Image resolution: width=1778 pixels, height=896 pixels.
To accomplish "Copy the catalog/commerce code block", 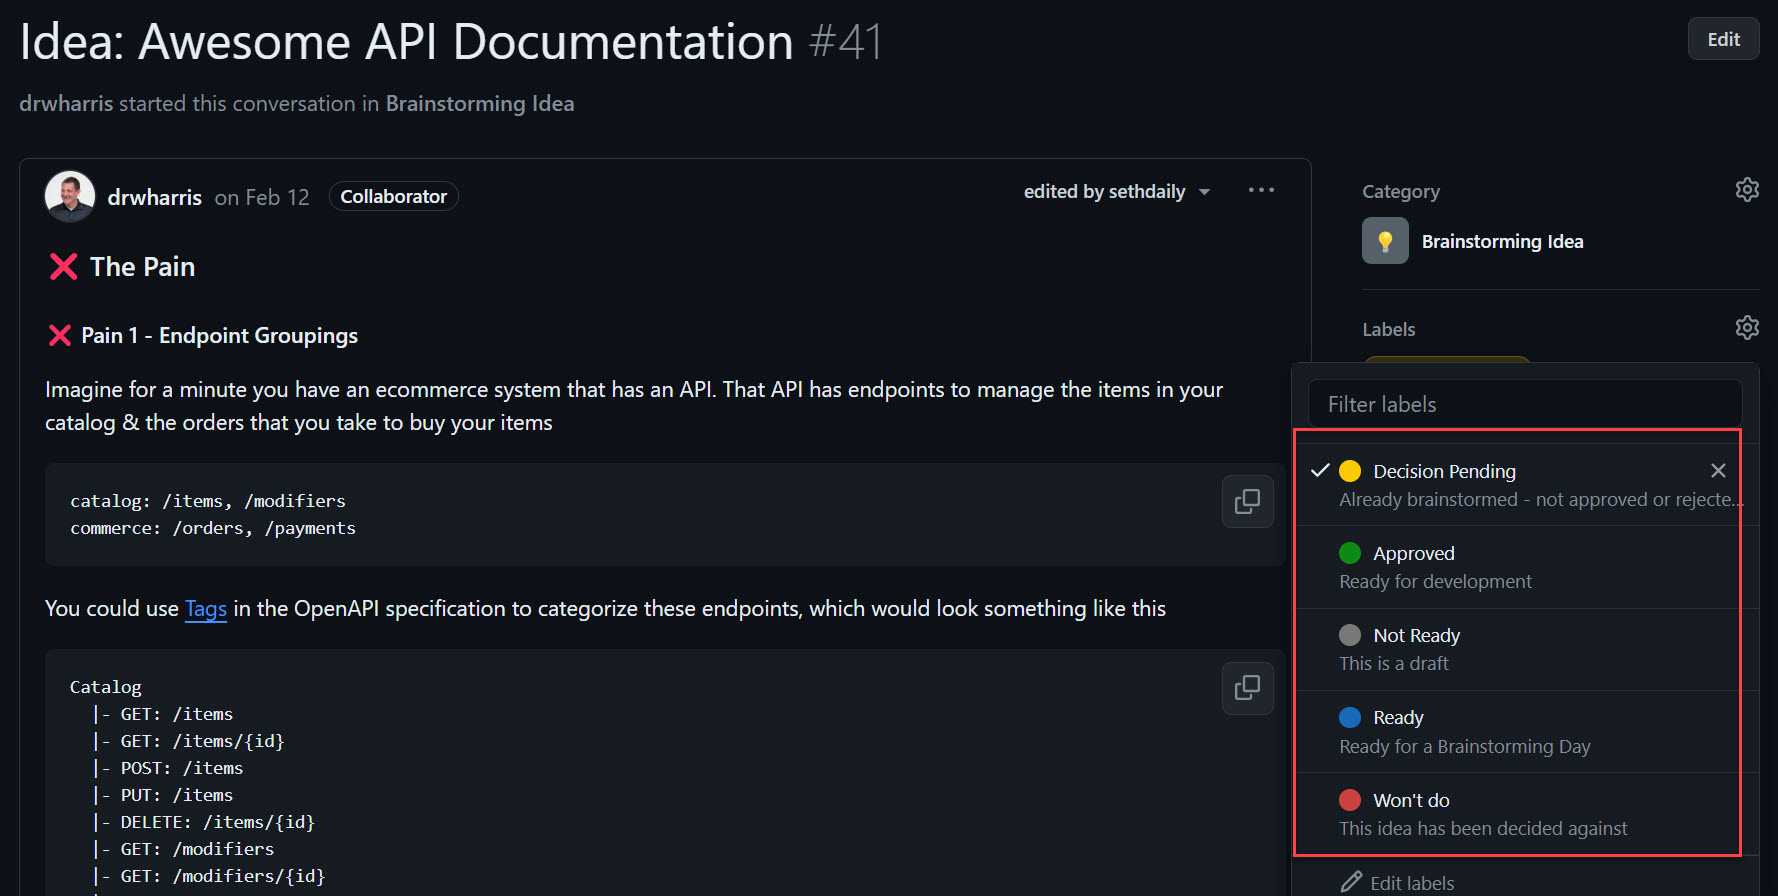I will (x=1247, y=501).
